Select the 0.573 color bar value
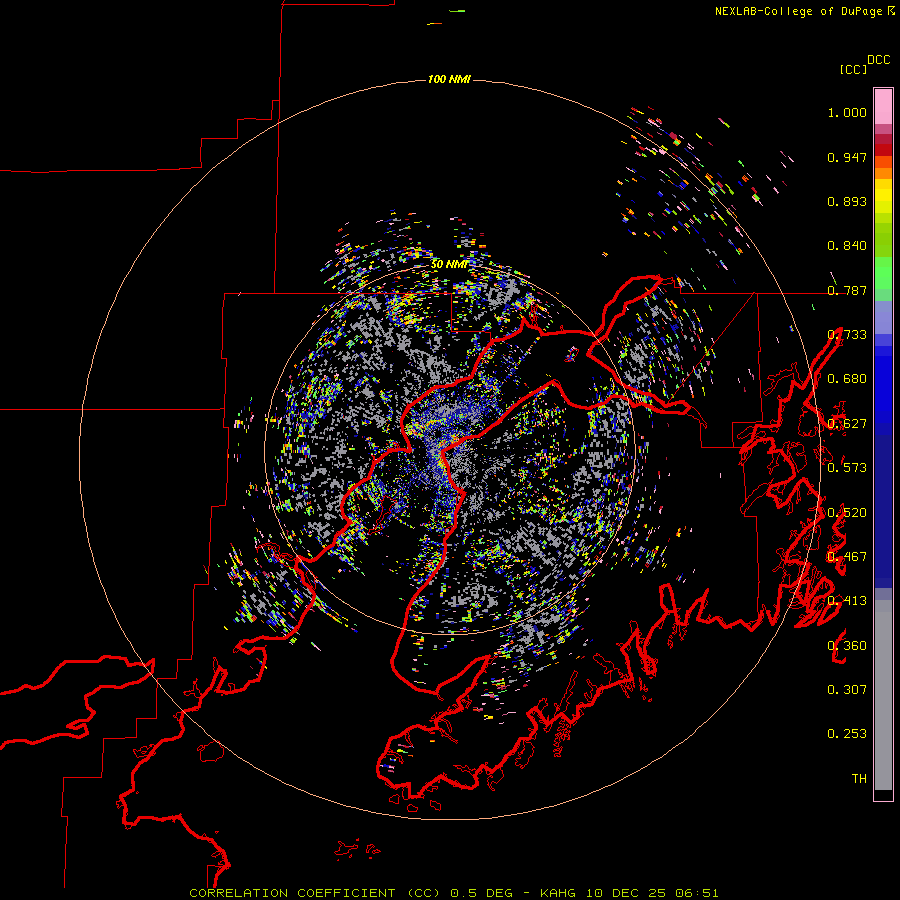 [847, 468]
